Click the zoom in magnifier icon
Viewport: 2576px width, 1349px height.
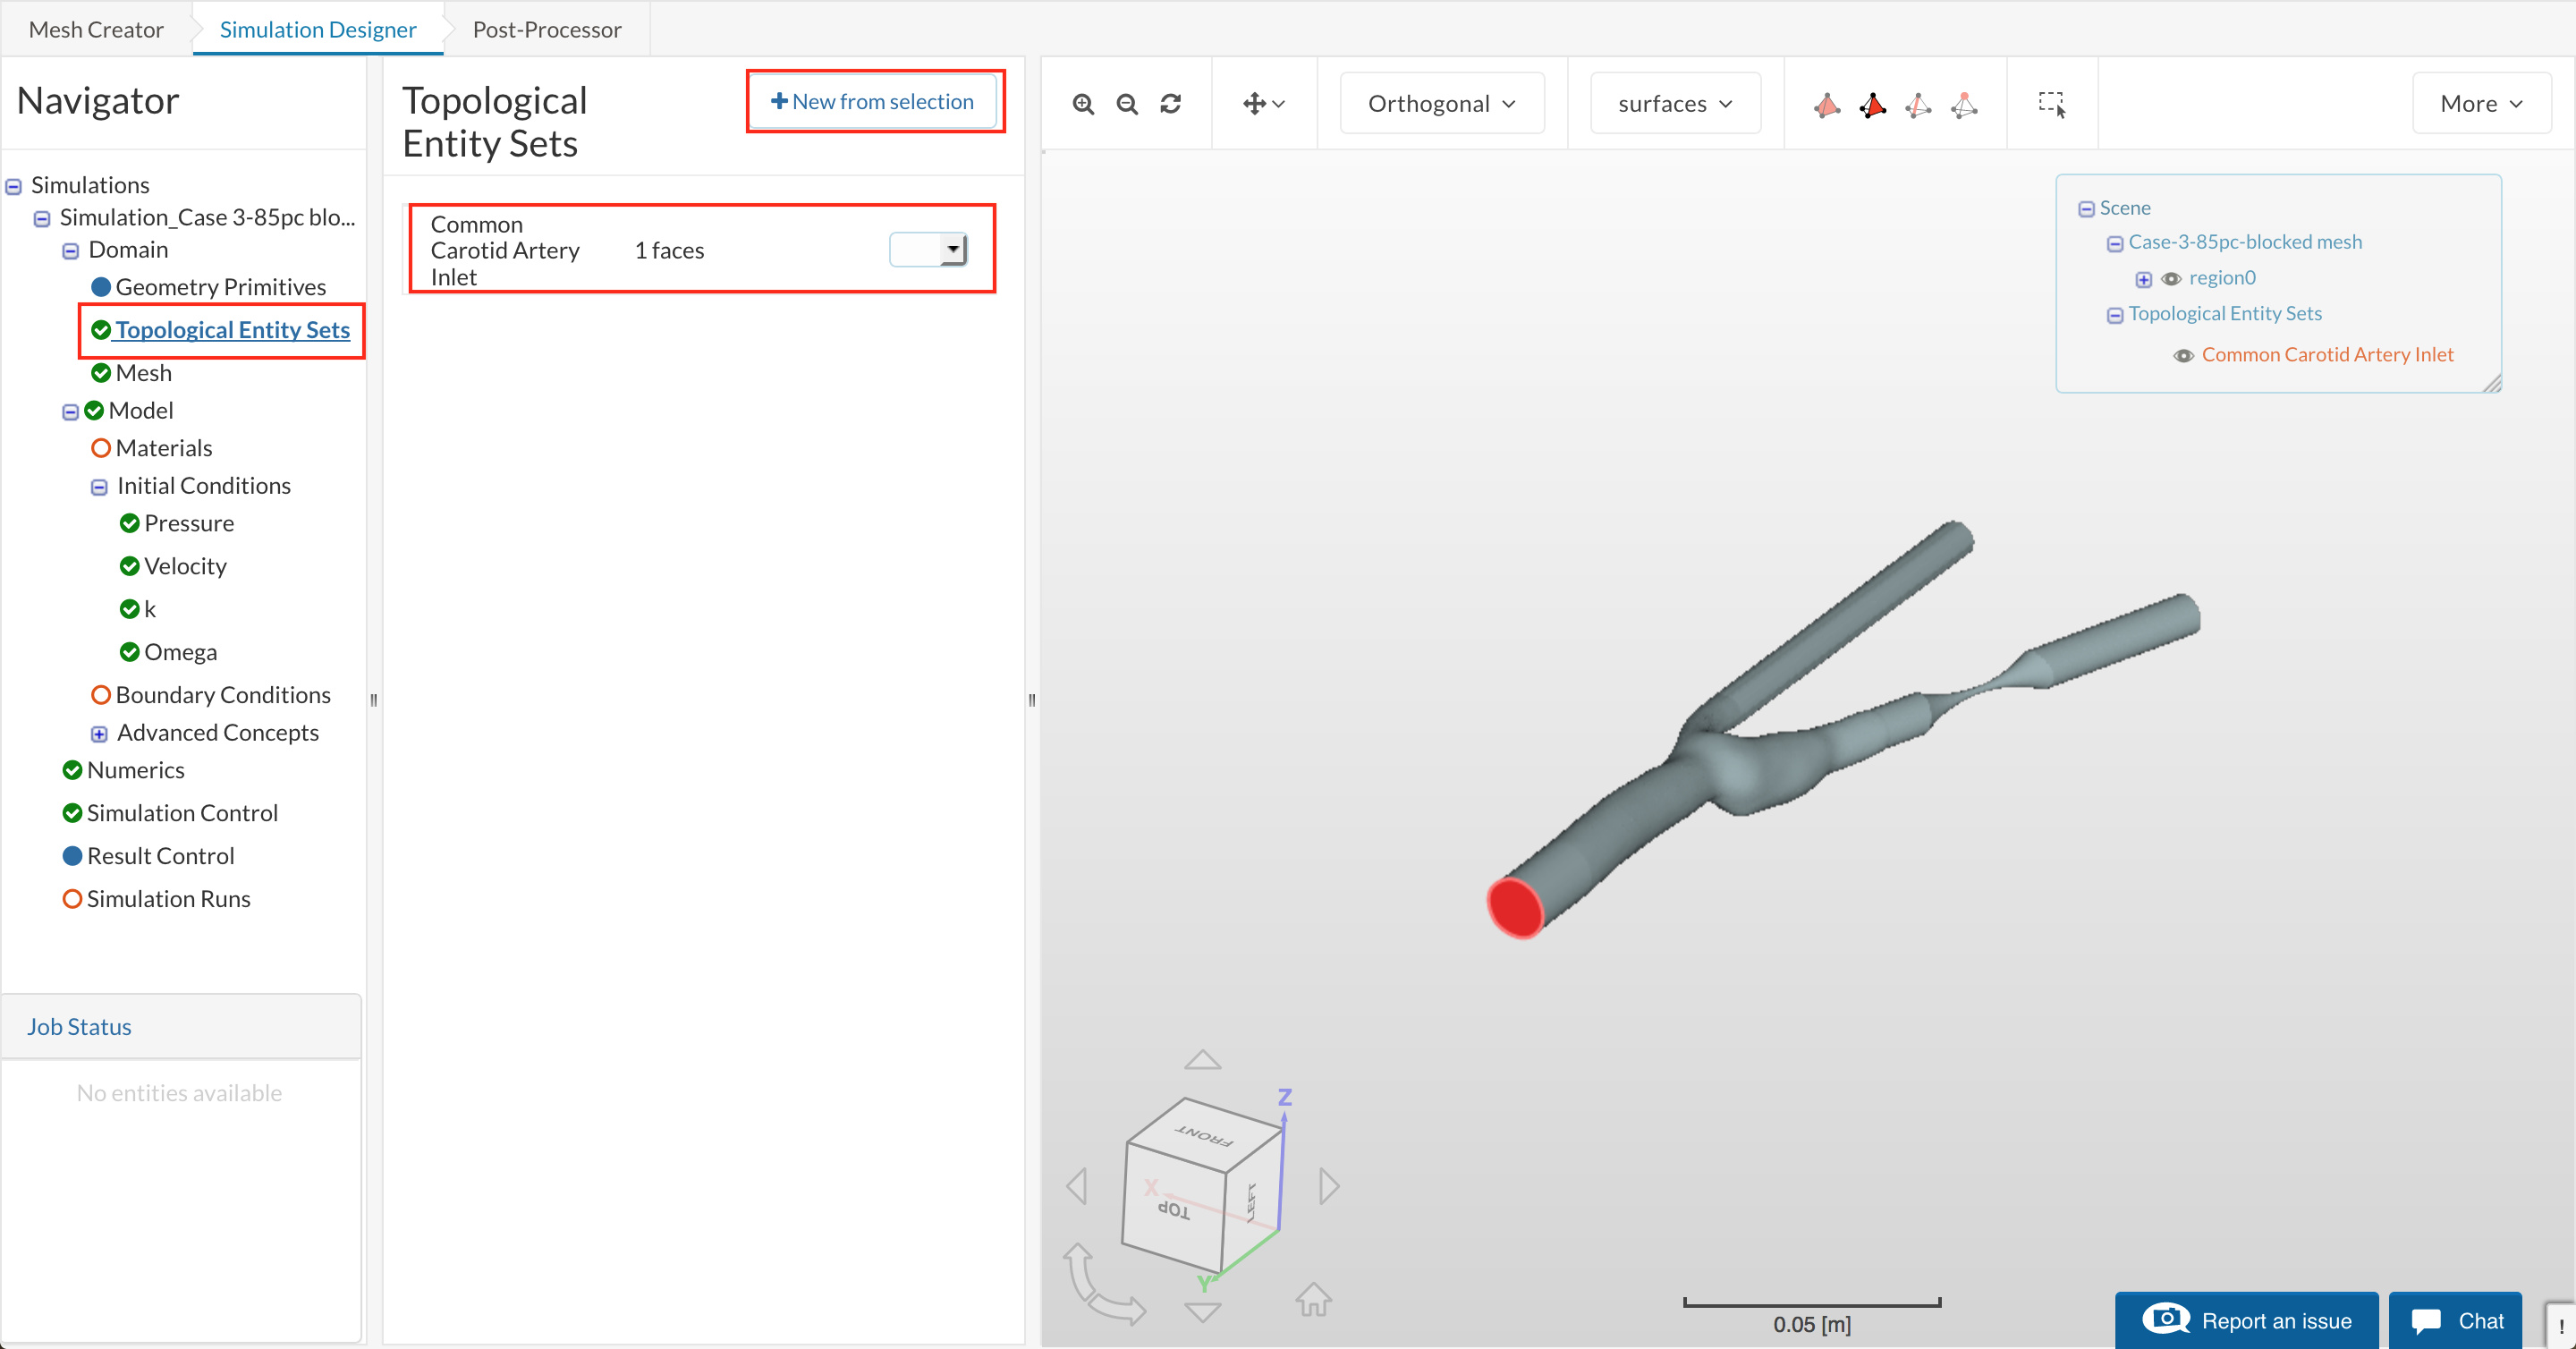pyautogui.click(x=1083, y=104)
